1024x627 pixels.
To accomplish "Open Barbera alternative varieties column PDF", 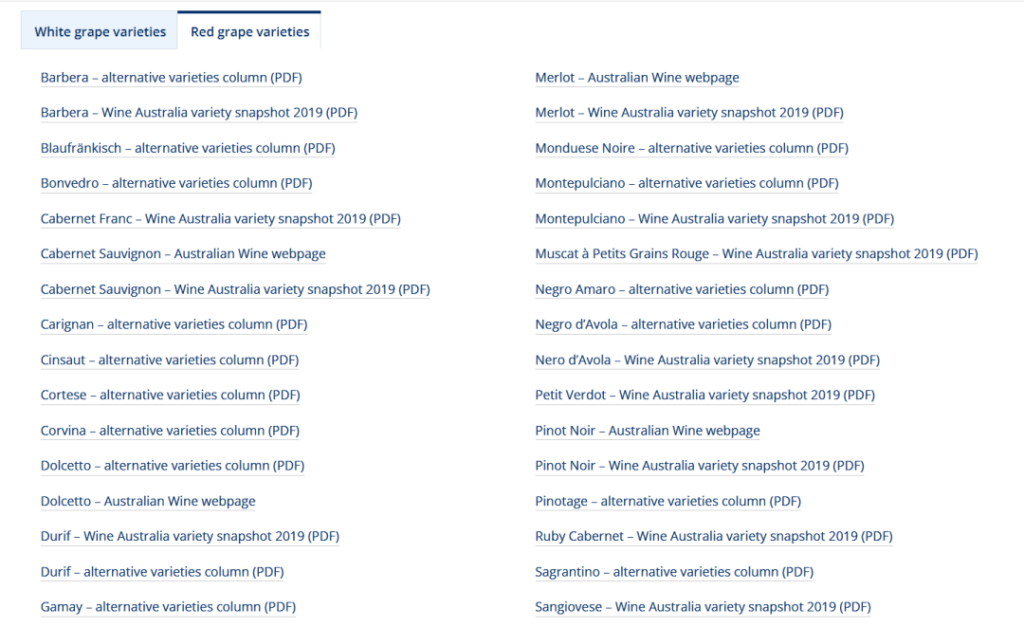I will pos(171,78).
